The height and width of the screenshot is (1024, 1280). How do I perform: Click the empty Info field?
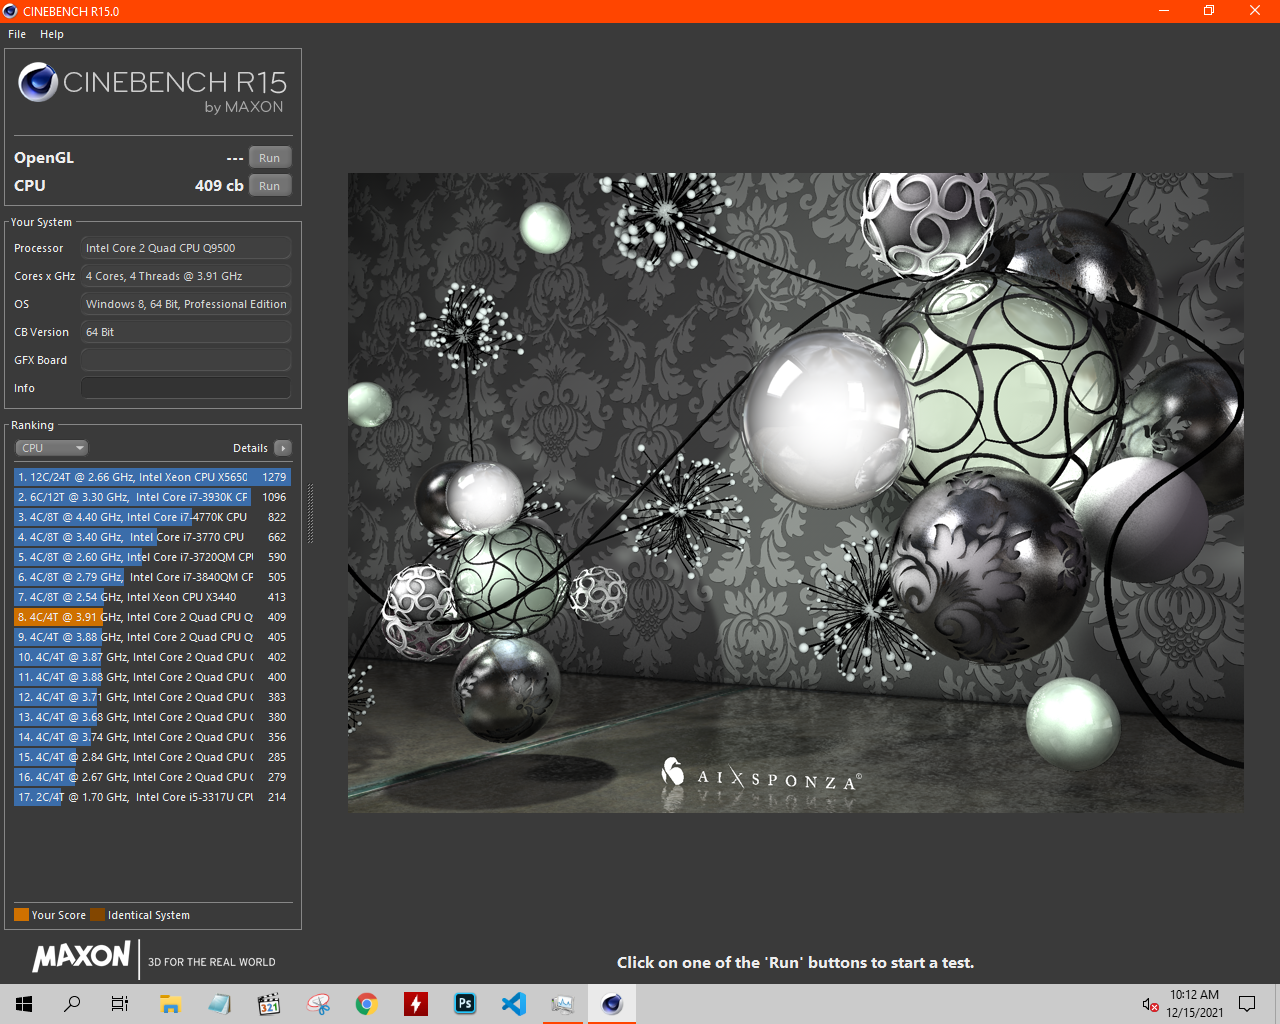click(186, 388)
